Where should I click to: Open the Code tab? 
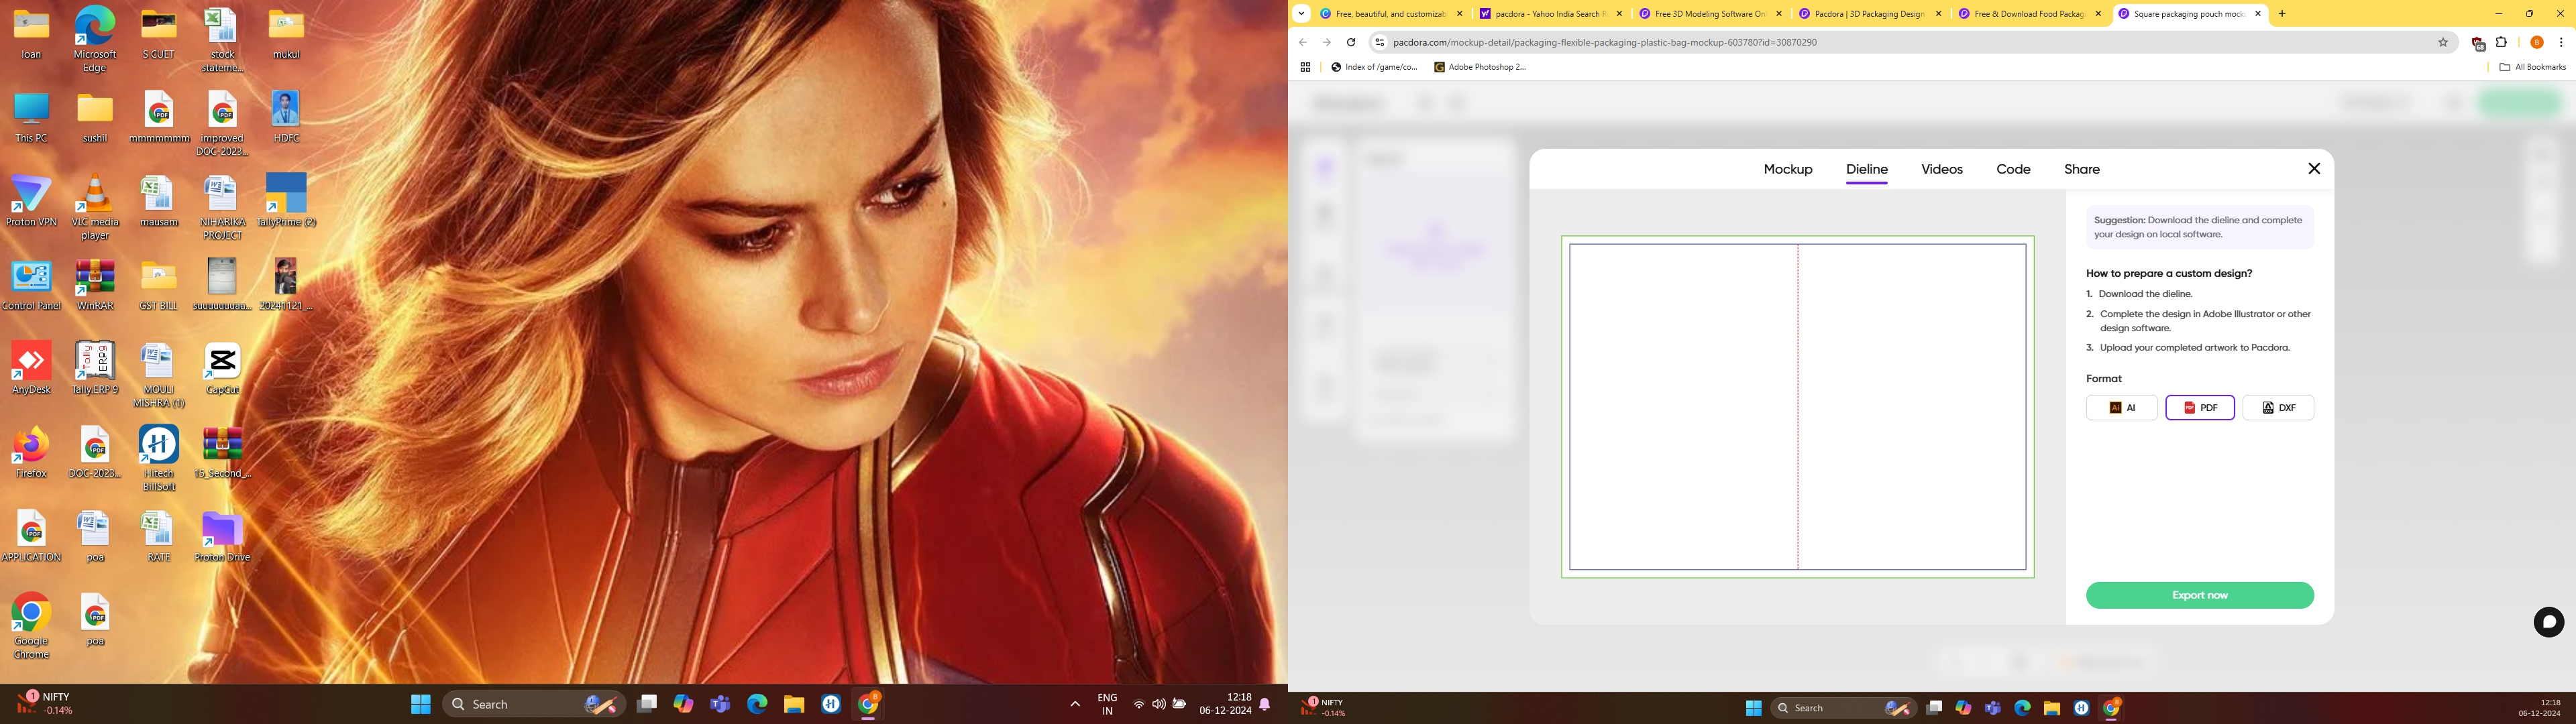(2012, 169)
